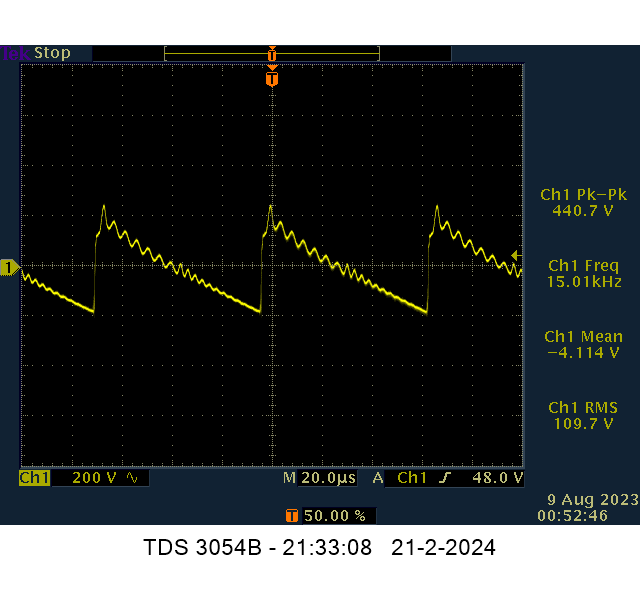Click the trigger level arrow on right edge
Image resolution: width=640 pixels, height=600 pixels.
tap(516, 255)
